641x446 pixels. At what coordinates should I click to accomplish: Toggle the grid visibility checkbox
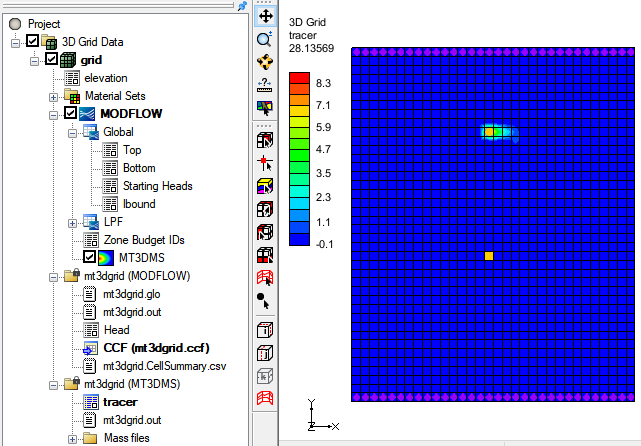(51, 58)
